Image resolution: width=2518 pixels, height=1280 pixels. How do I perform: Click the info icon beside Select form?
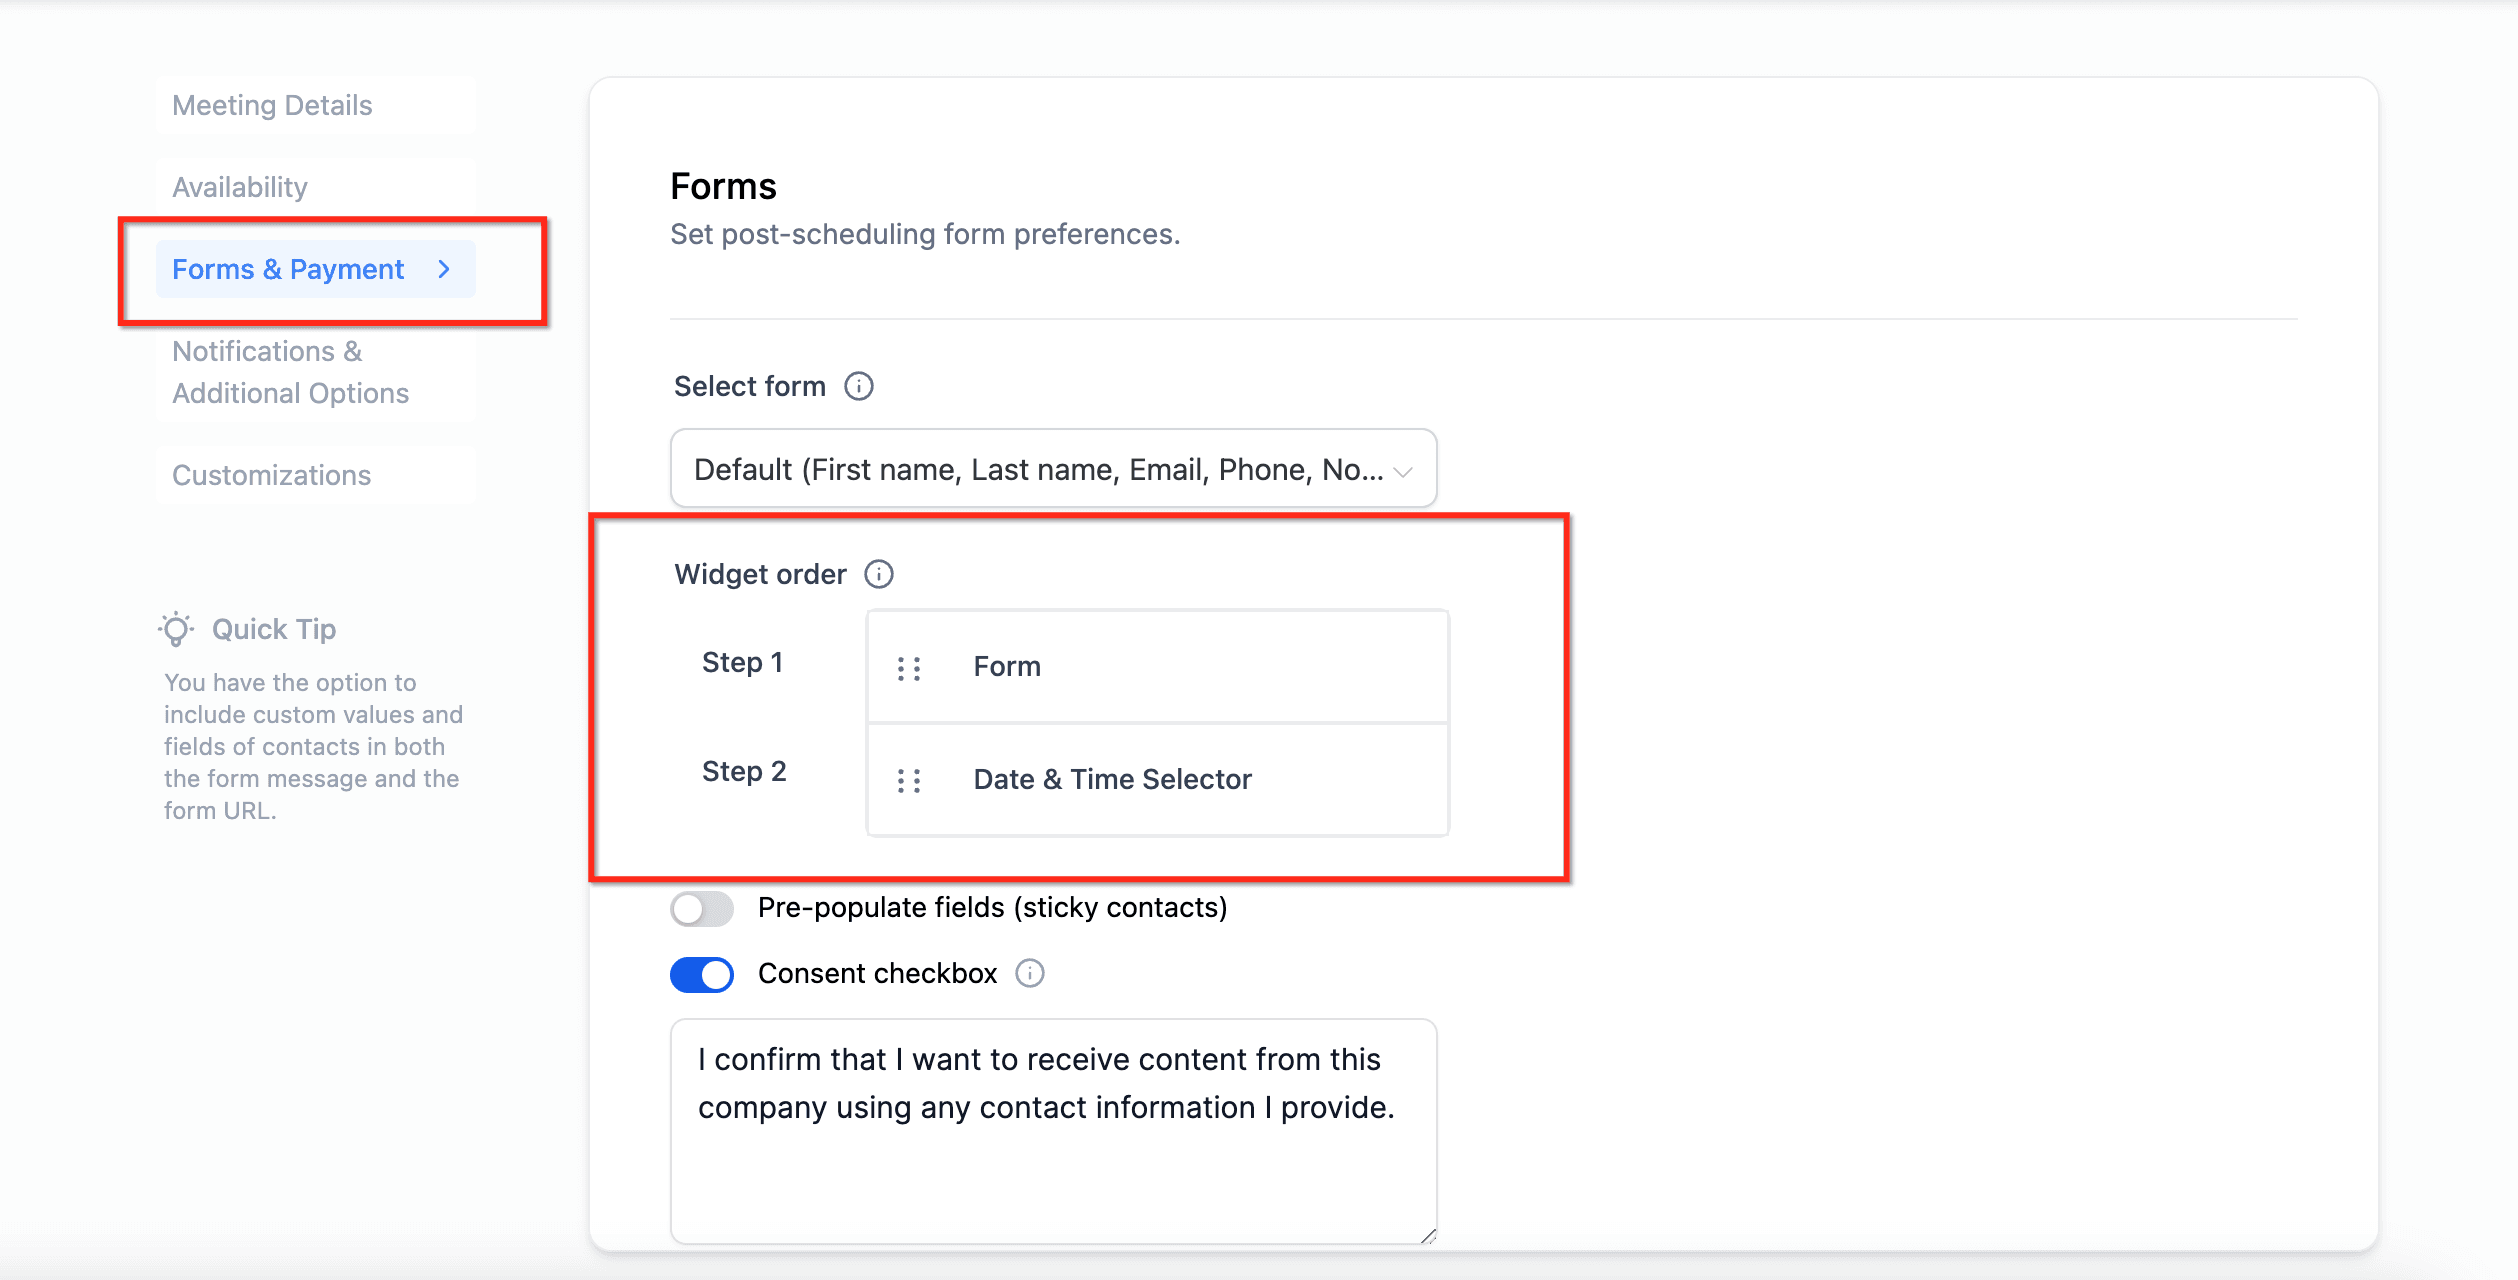click(x=858, y=386)
